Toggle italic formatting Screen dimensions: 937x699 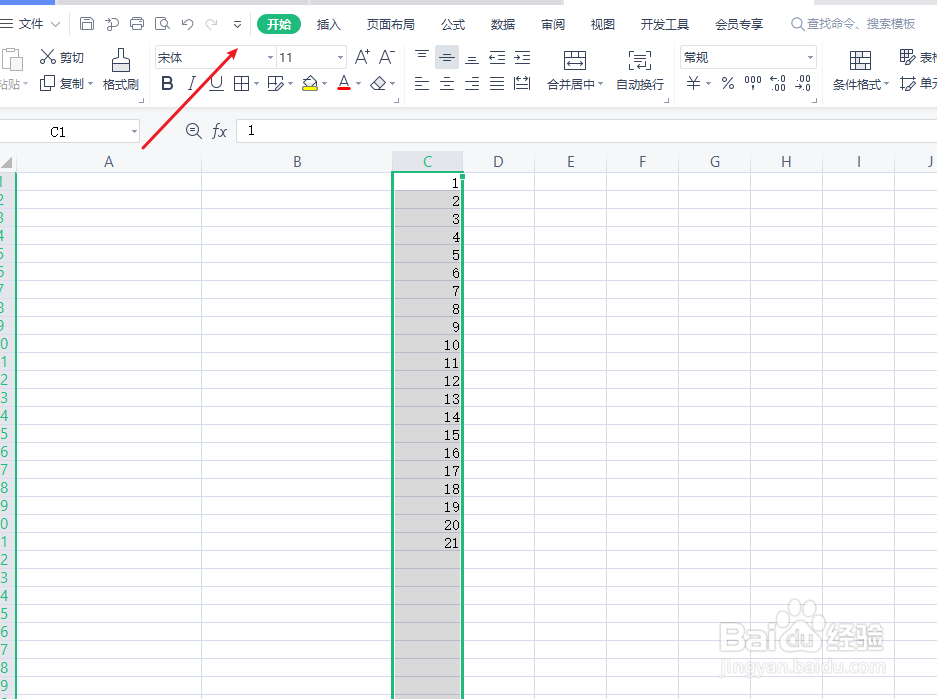pos(191,84)
